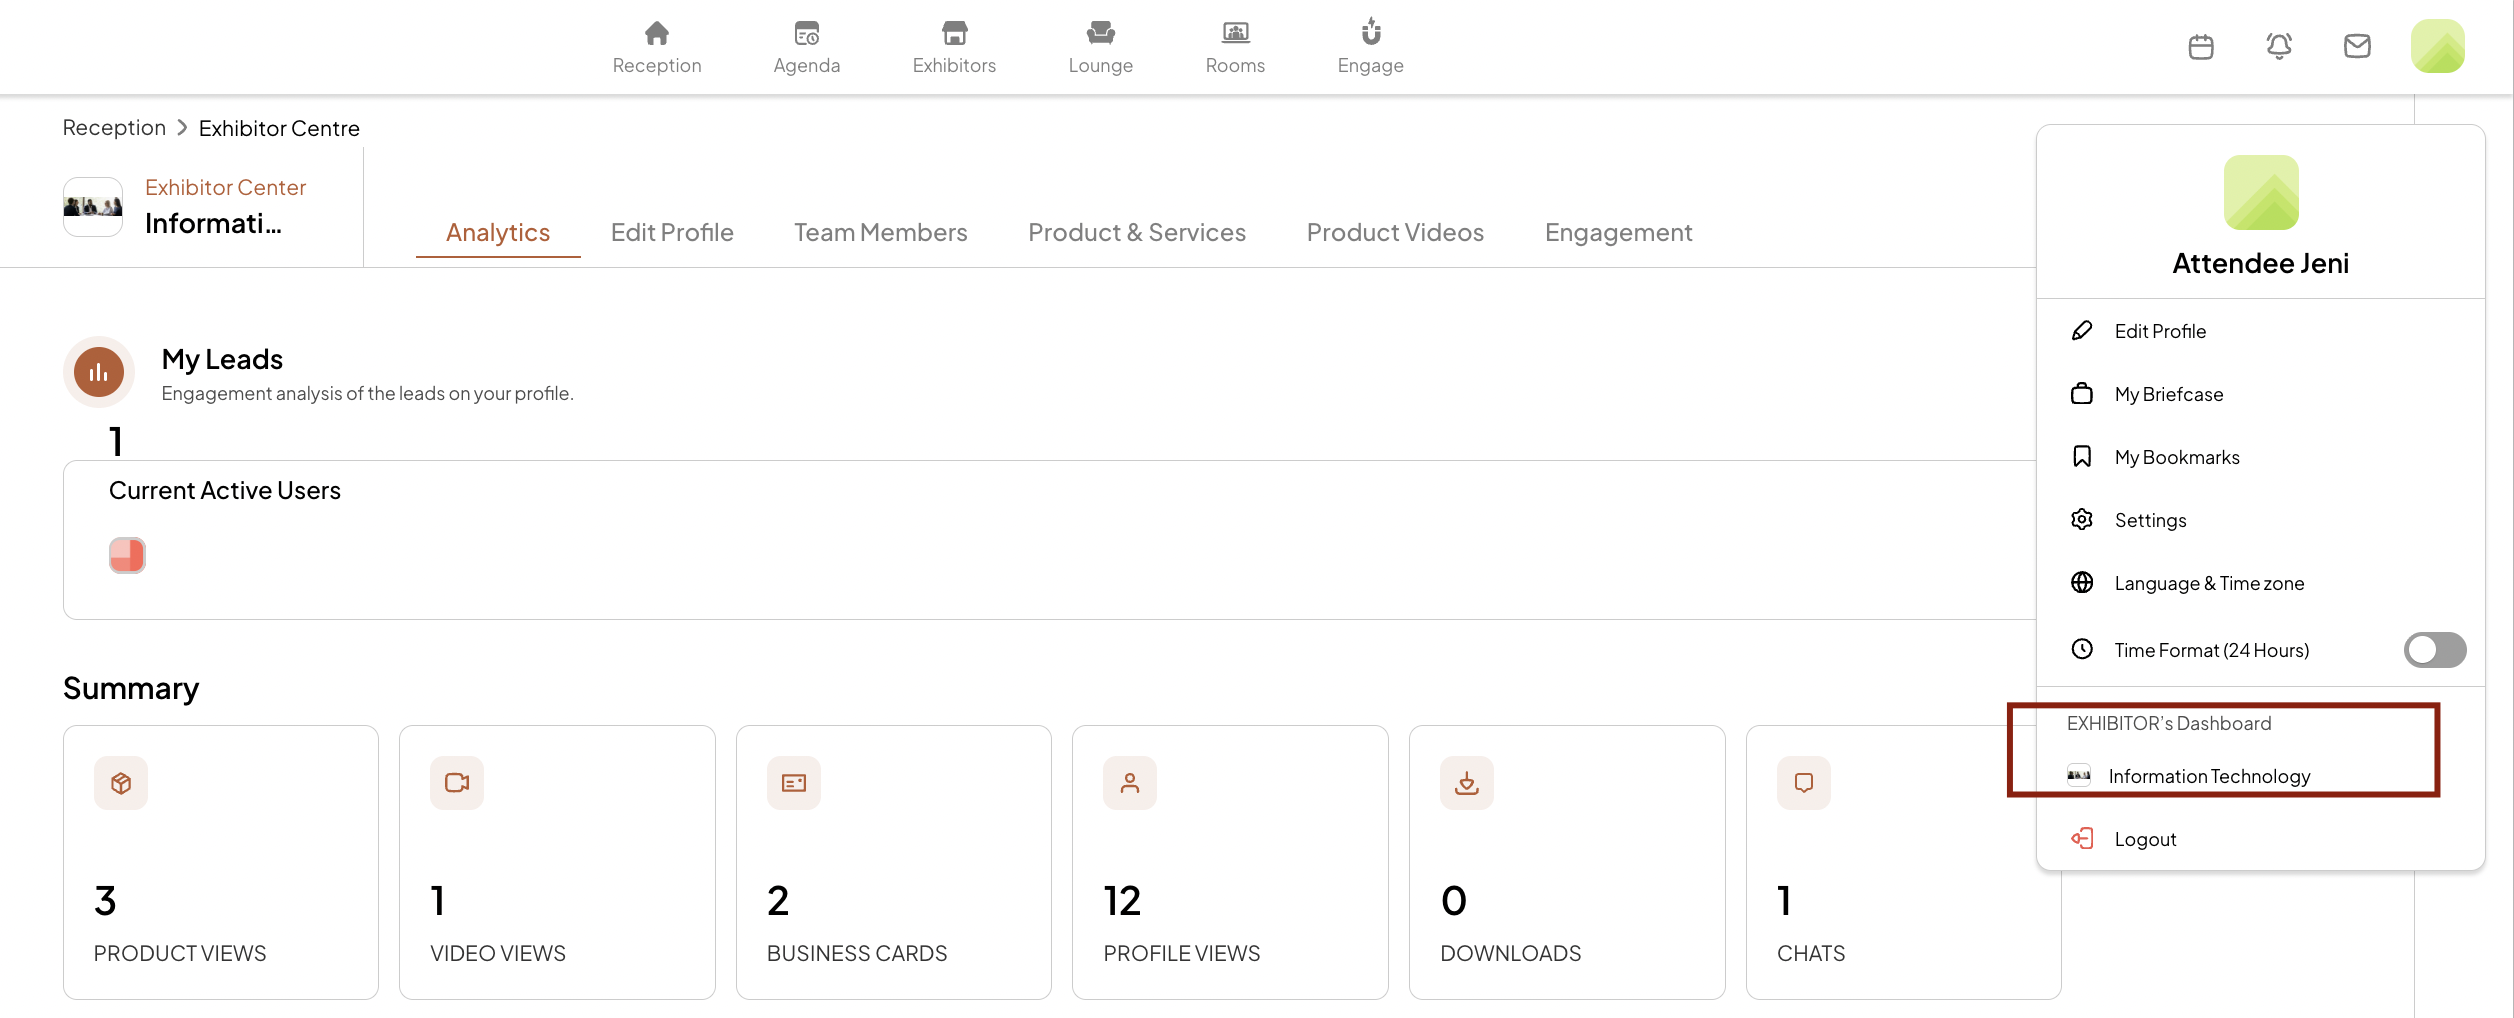Screen dimensions: 2514x1018
Task: Open the Reception home icon
Action: point(656,33)
